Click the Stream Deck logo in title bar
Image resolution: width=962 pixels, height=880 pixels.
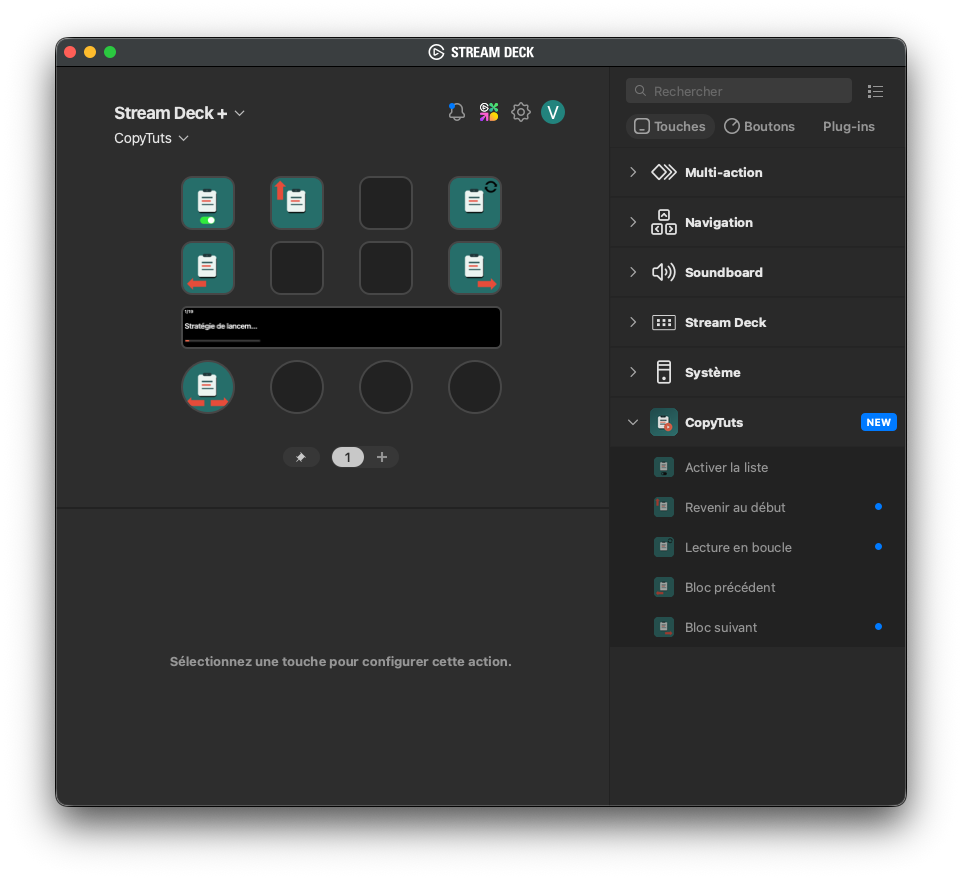tap(436, 52)
